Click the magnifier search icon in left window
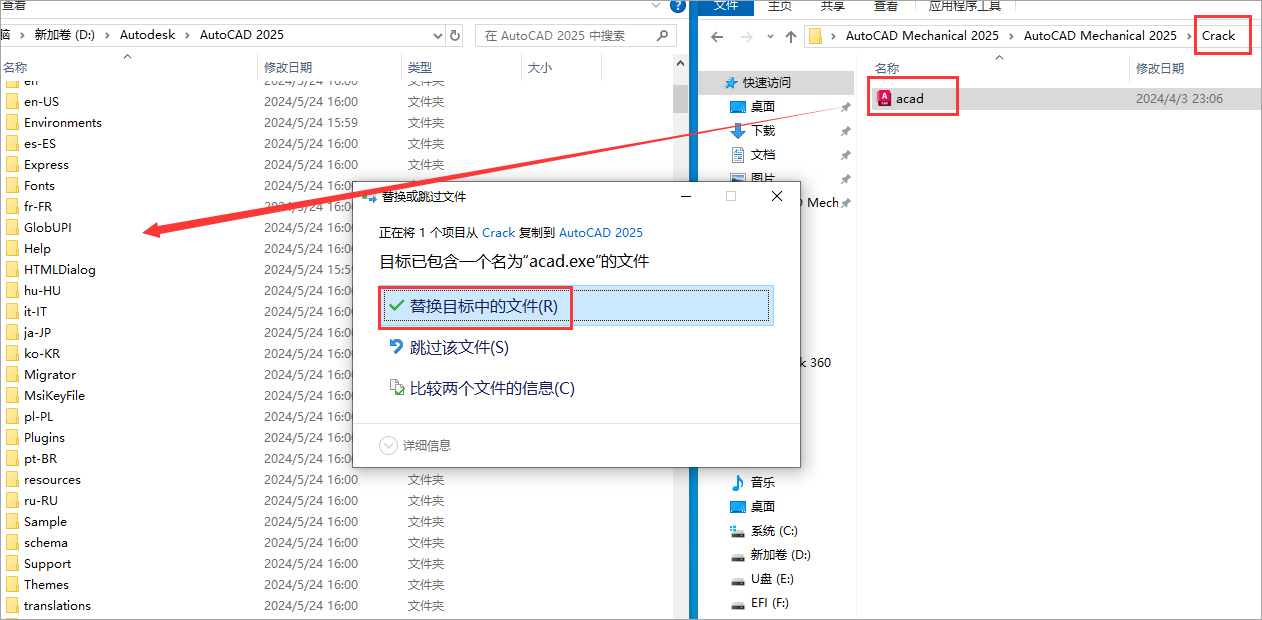 (663, 35)
